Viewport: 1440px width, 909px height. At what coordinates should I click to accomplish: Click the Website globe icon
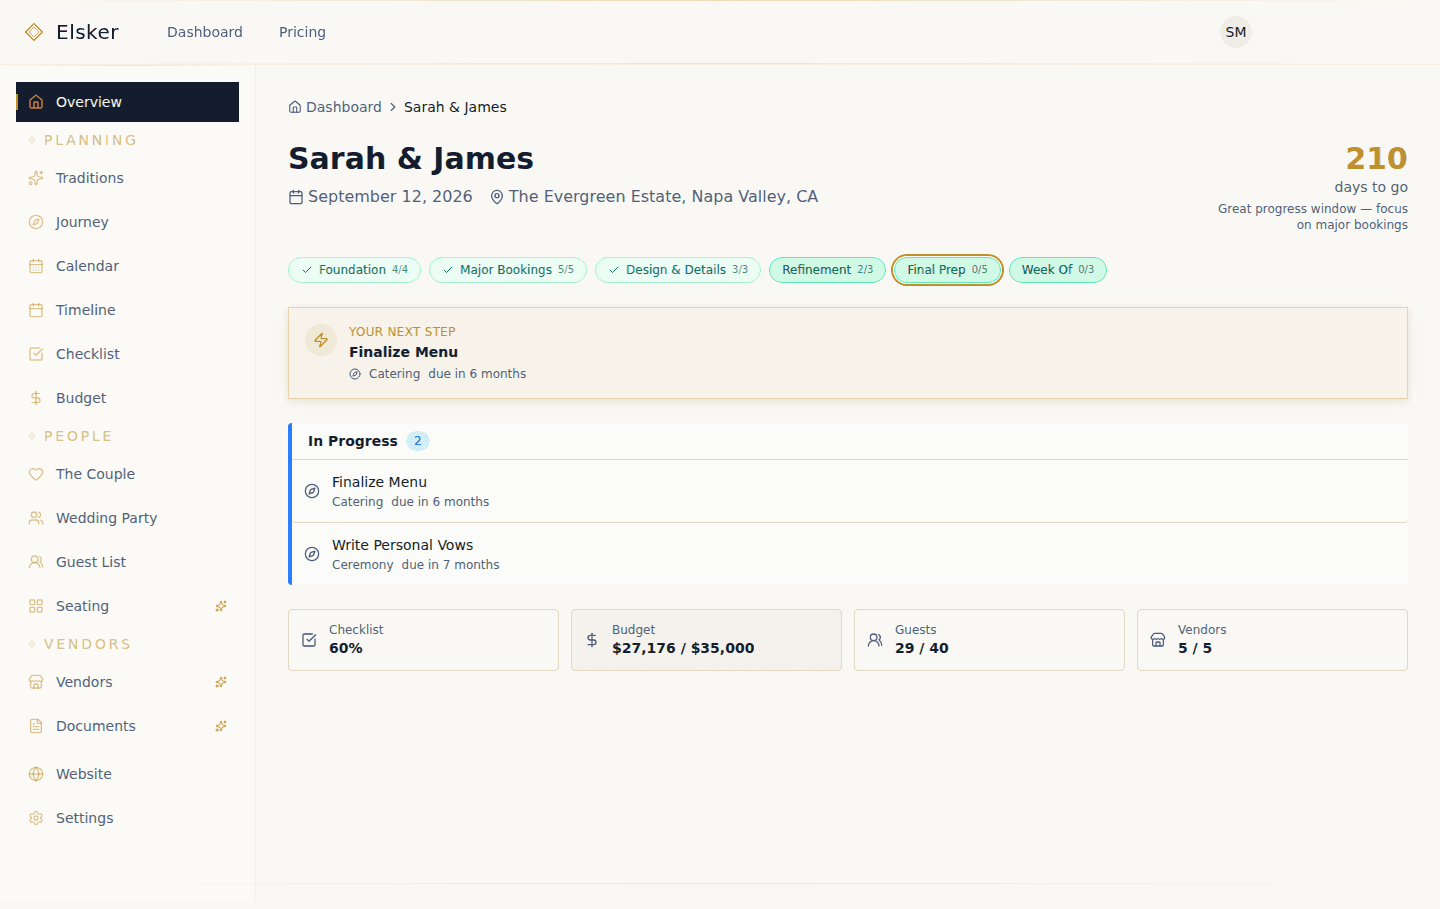[35, 773]
